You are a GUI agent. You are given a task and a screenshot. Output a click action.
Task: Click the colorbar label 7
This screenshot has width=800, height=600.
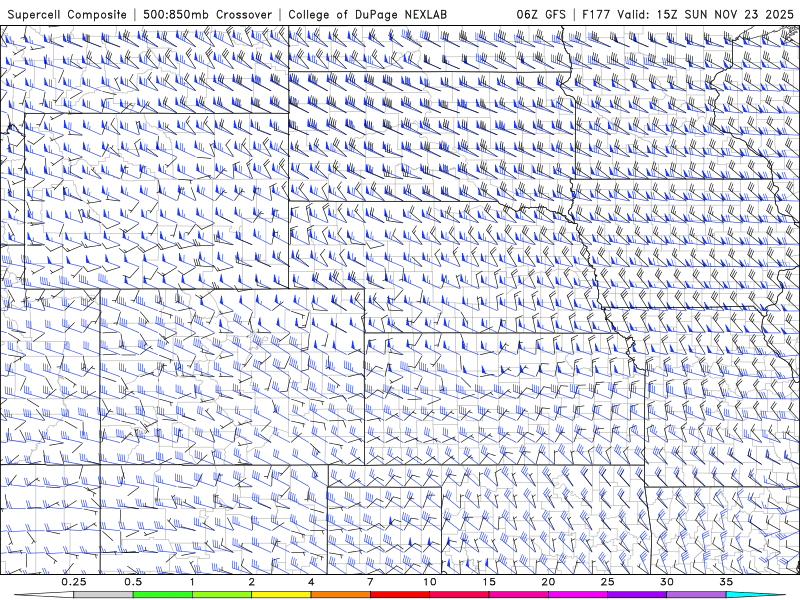pos(370,582)
